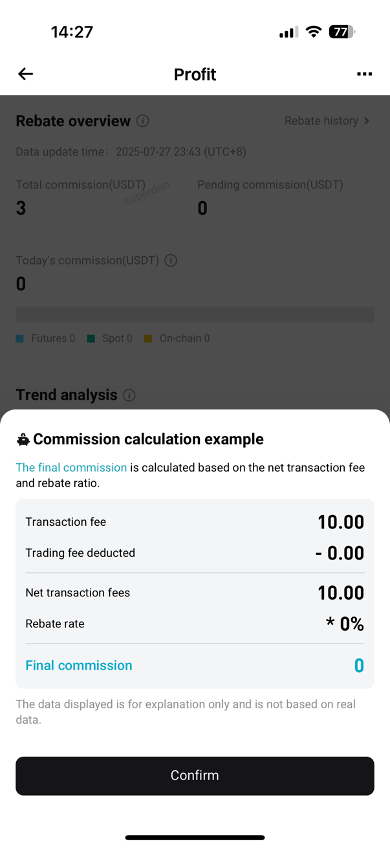Tap the battery indicator in status bar
Viewport: 390px width, 848px height.
[341, 32]
